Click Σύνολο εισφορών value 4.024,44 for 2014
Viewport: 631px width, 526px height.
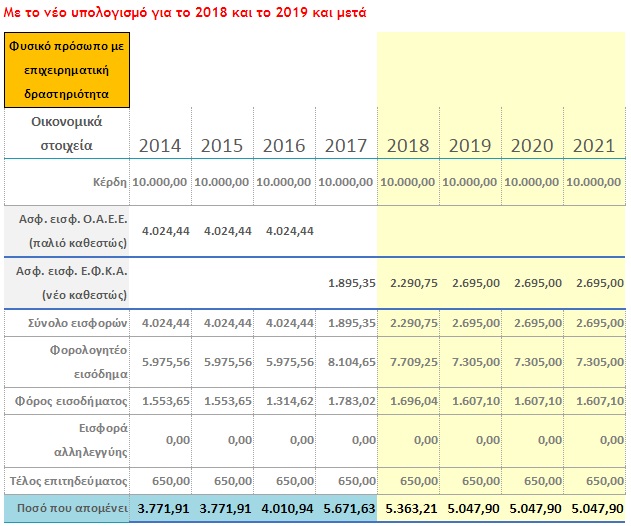(x=166, y=323)
